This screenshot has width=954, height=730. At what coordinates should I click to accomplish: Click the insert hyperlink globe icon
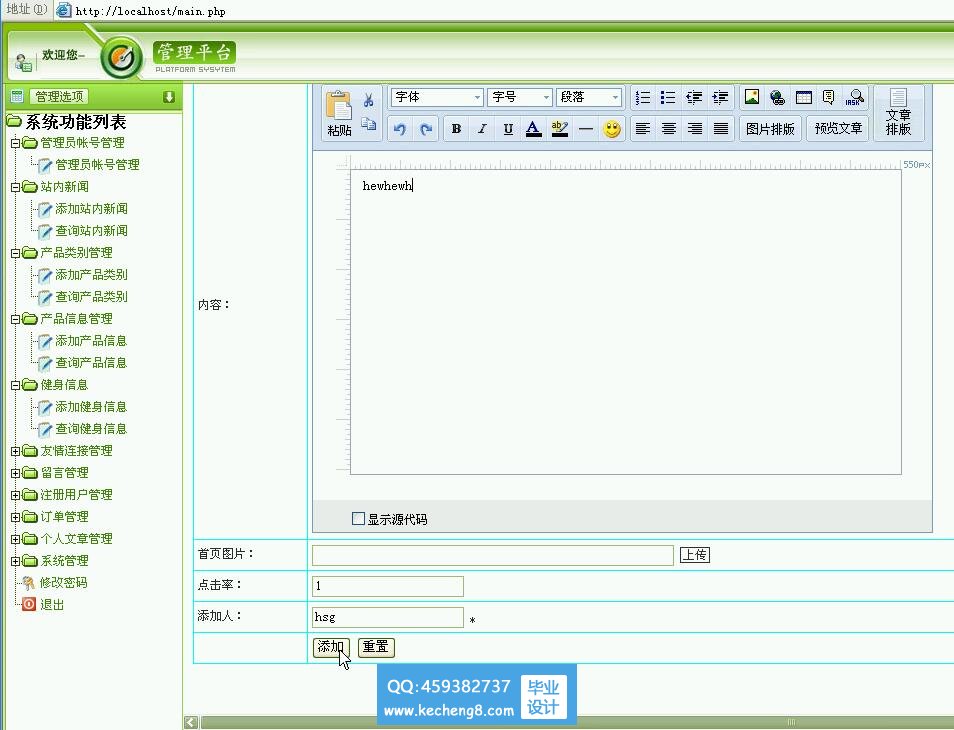[778, 97]
